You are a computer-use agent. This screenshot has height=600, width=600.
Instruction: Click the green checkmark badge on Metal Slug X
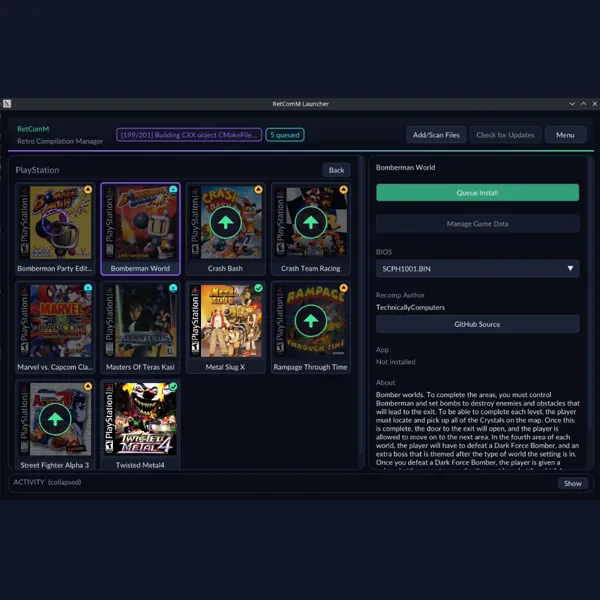point(259,288)
